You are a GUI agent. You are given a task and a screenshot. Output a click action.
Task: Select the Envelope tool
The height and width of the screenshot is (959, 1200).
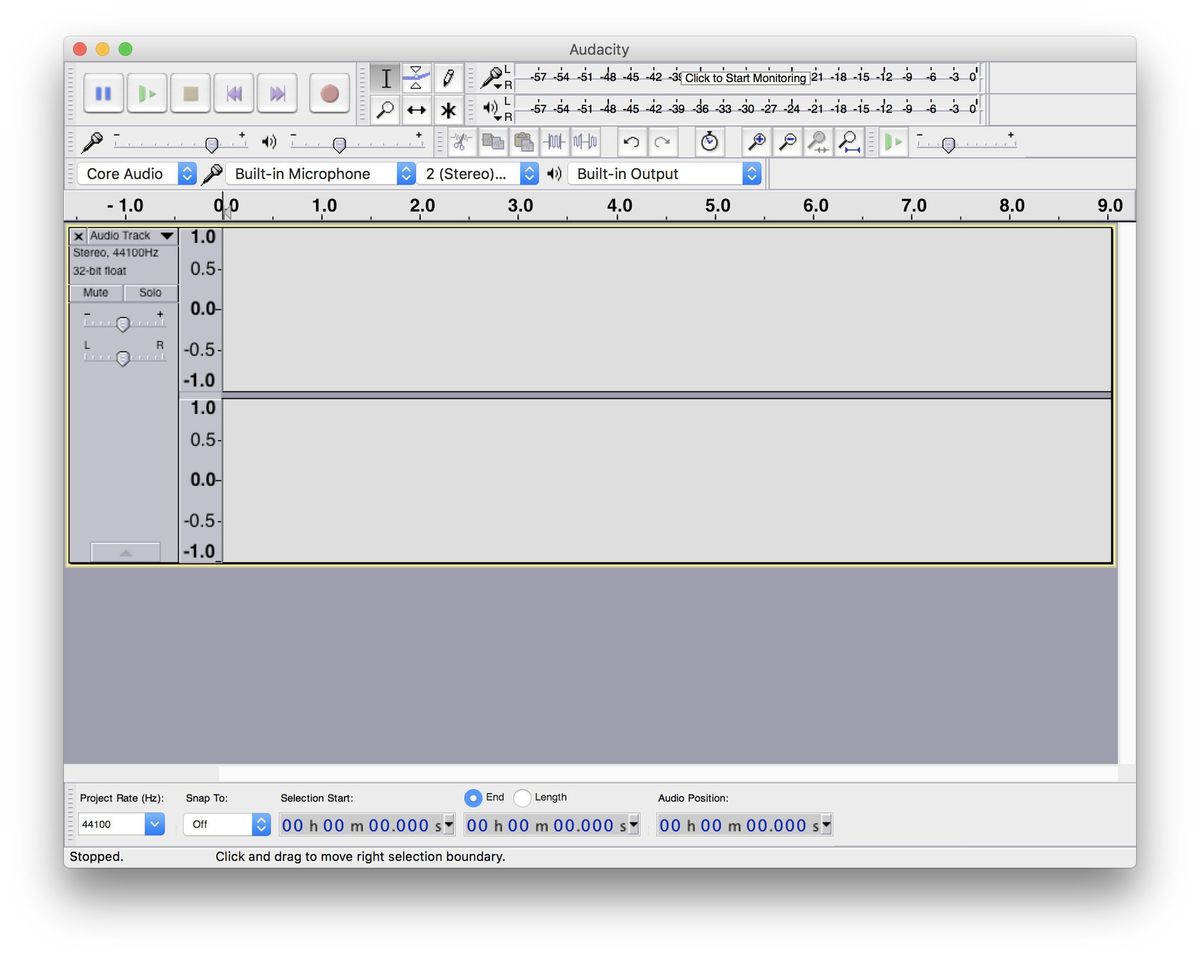(x=416, y=77)
